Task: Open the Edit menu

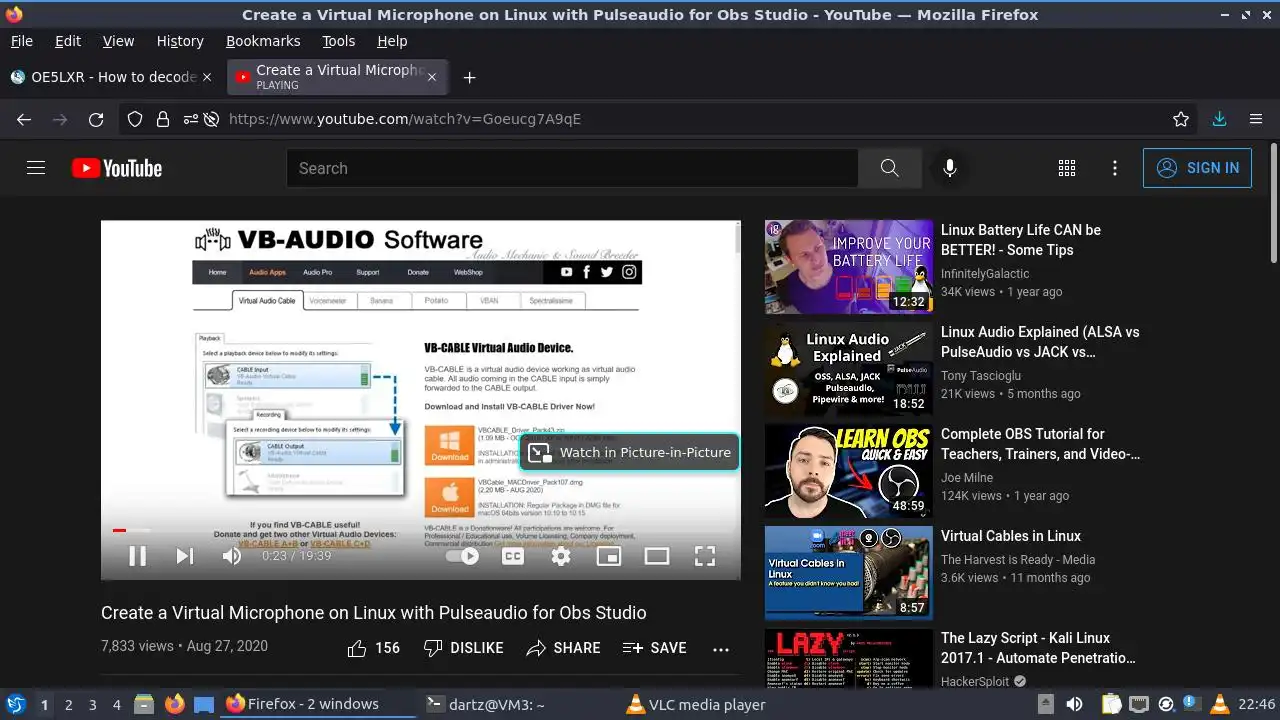Action: [x=68, y=41]
